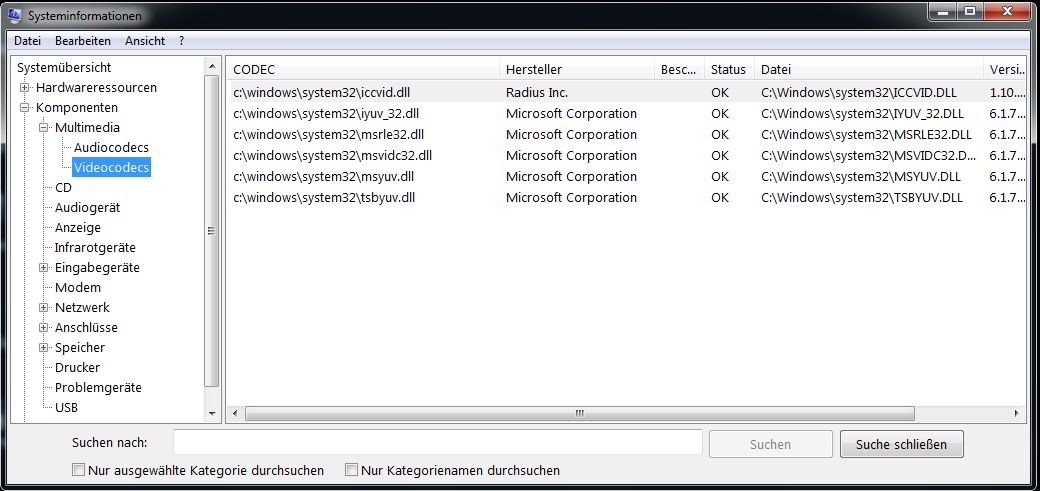Viewport: 1040px width, 491px height.
Task: Click the 'Suchen nach' input field
Action: (437, 443)
